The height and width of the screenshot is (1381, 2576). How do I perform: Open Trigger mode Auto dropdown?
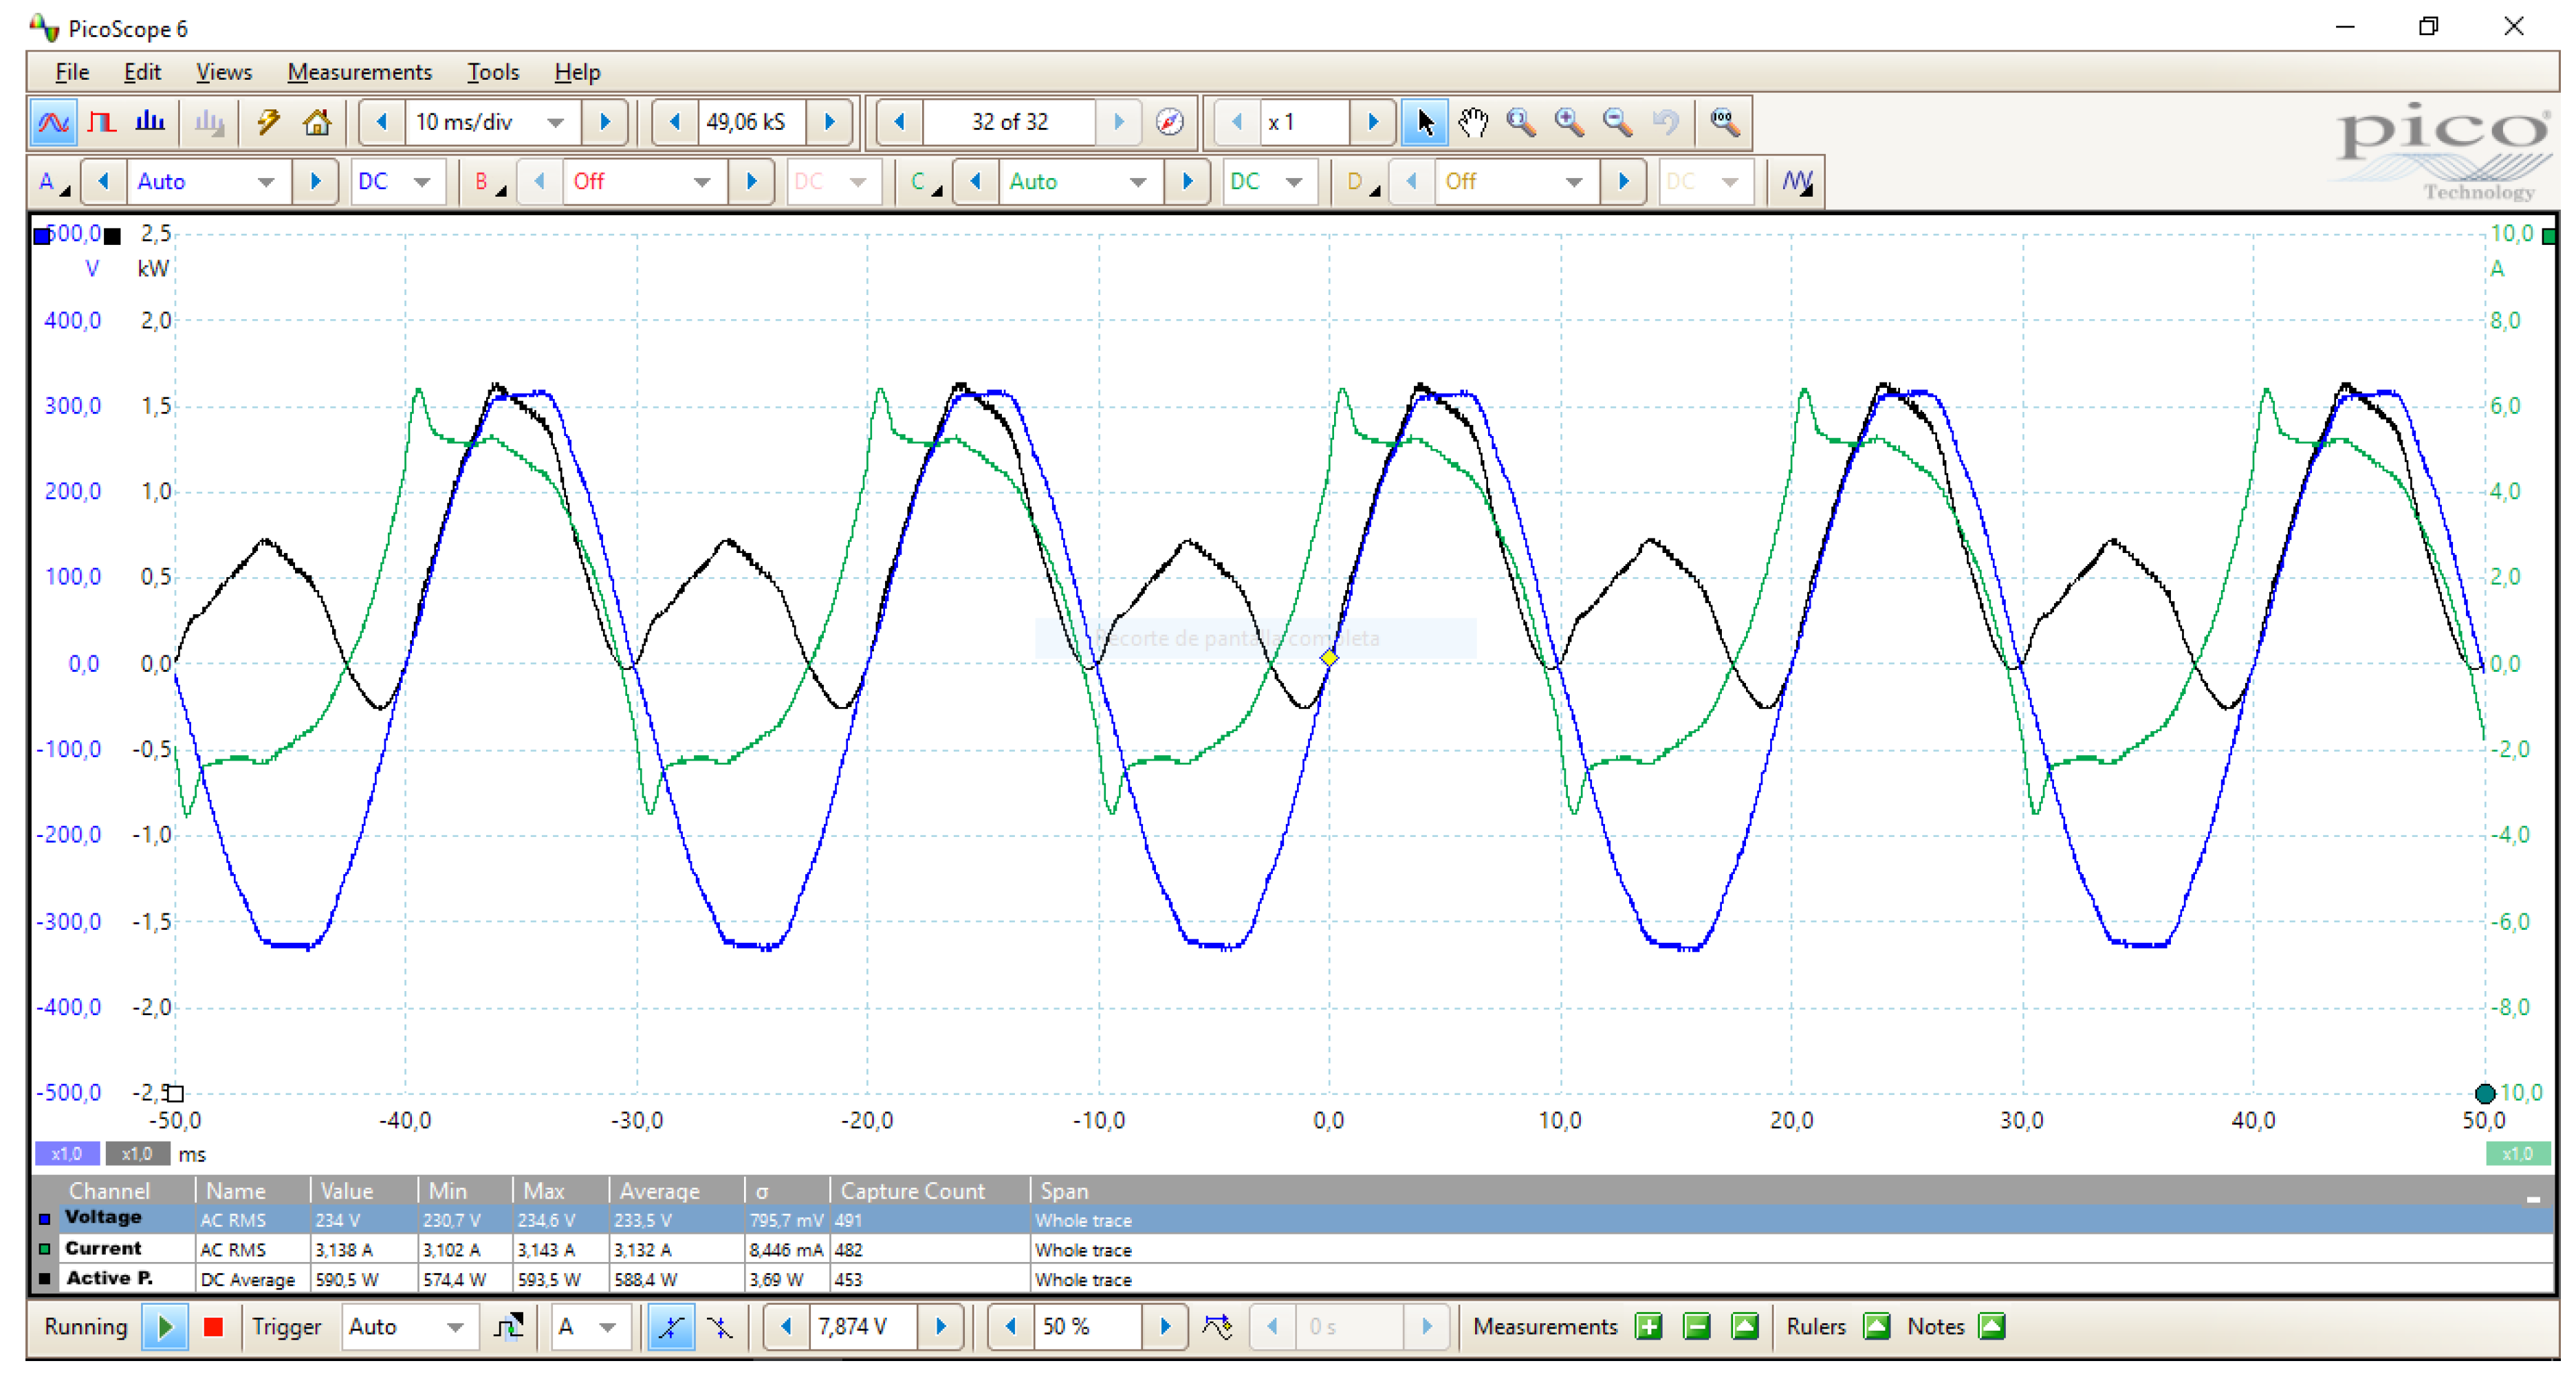[x=455, y=1326]
